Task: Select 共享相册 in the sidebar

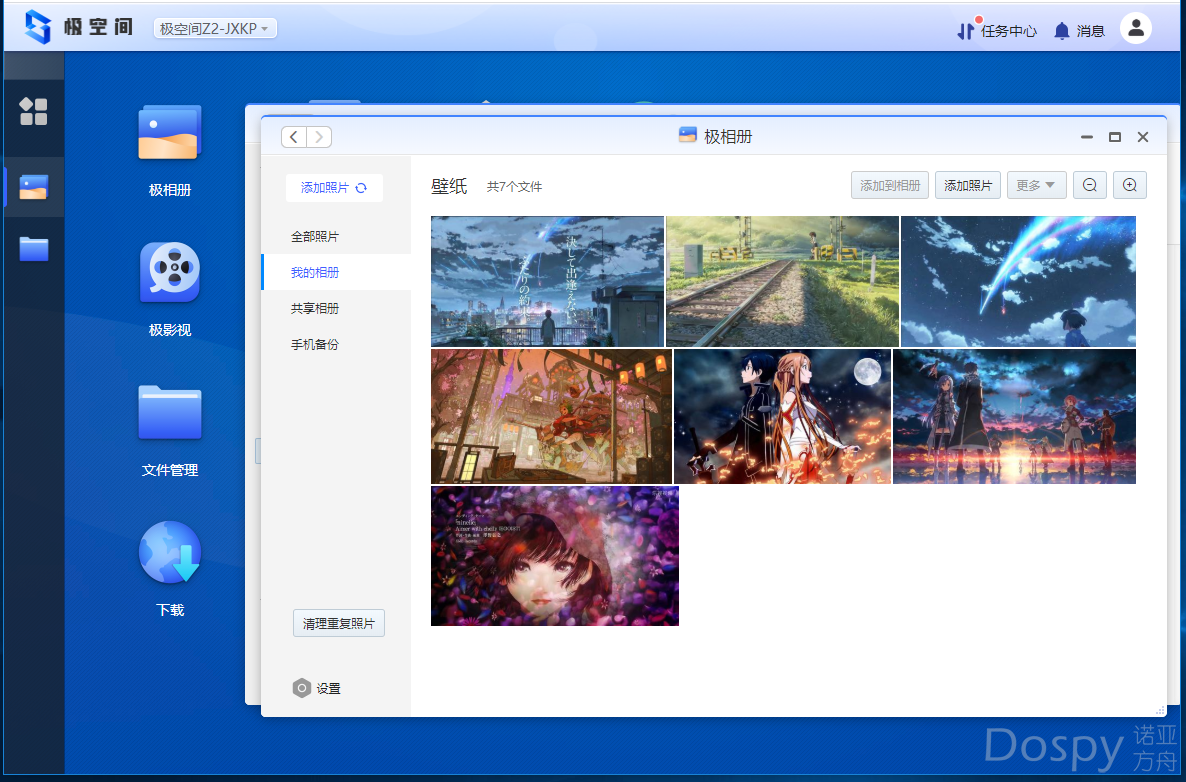Action: coord(336,309)
